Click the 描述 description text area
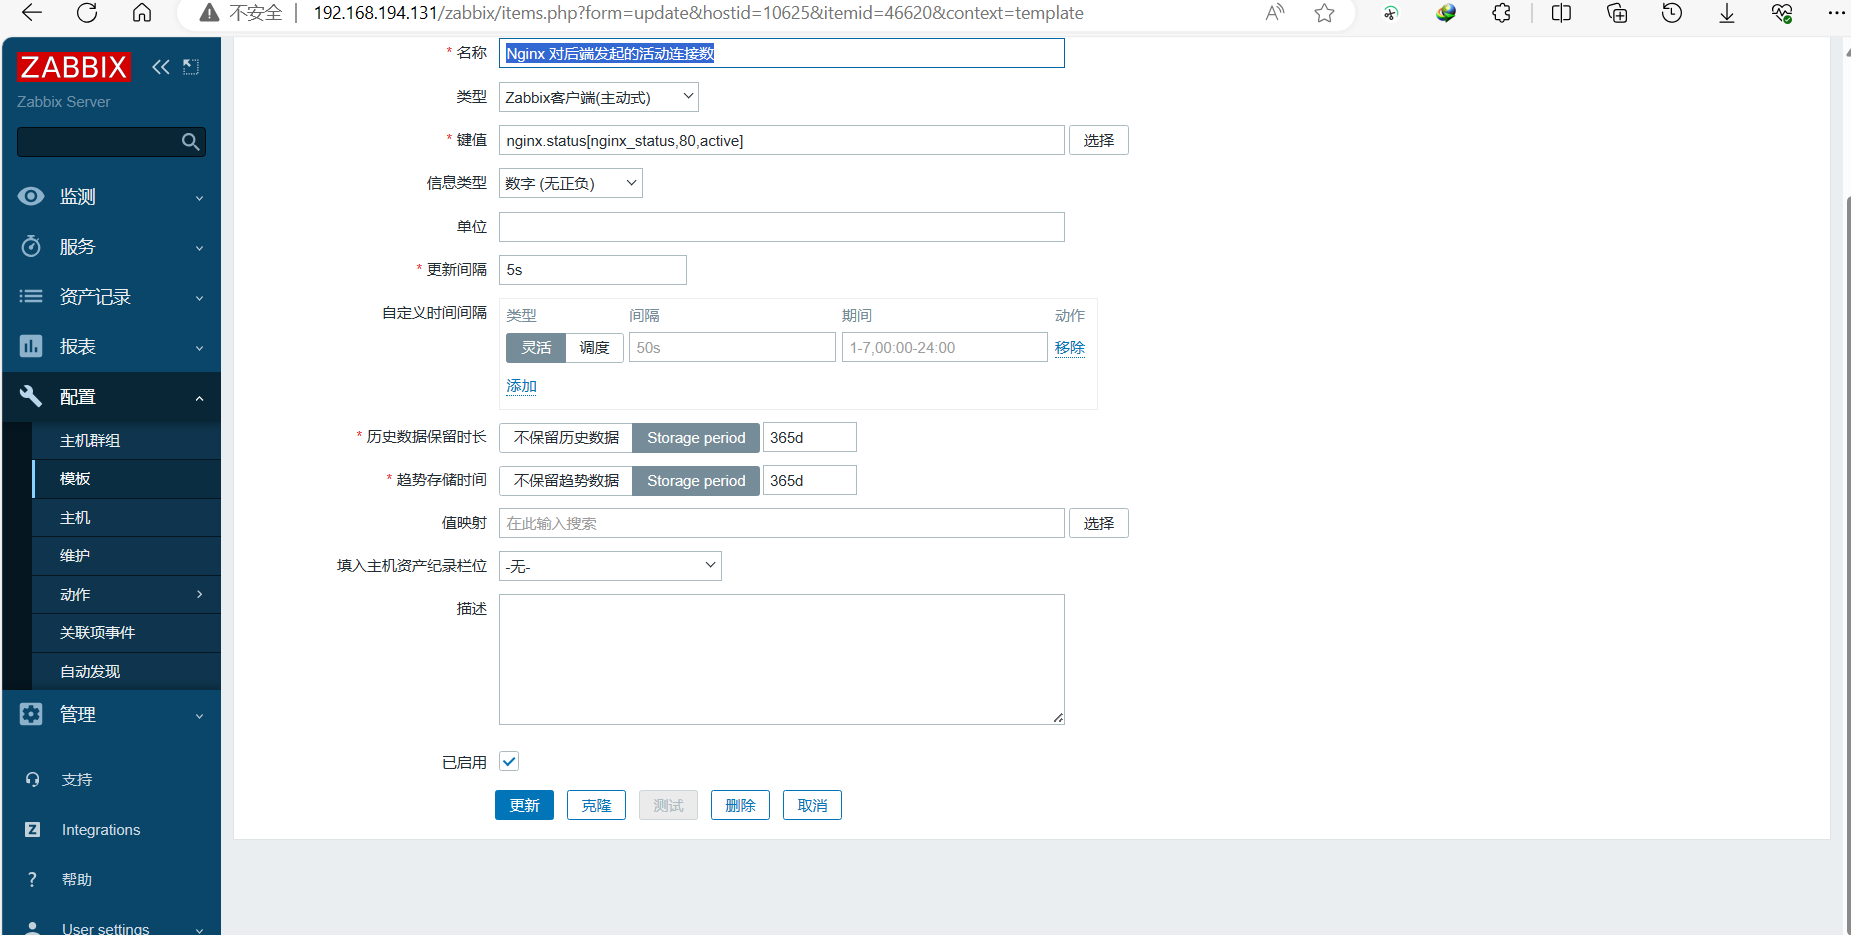 [782, 660]
